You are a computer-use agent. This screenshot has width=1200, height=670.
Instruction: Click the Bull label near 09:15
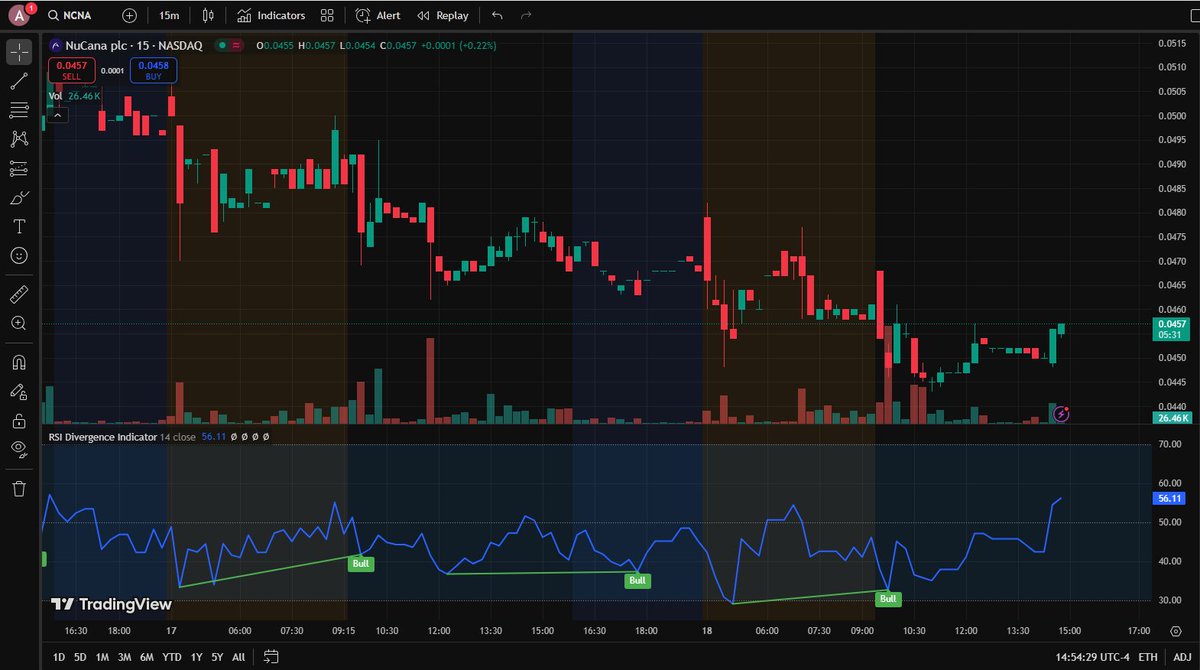[360, 564]
